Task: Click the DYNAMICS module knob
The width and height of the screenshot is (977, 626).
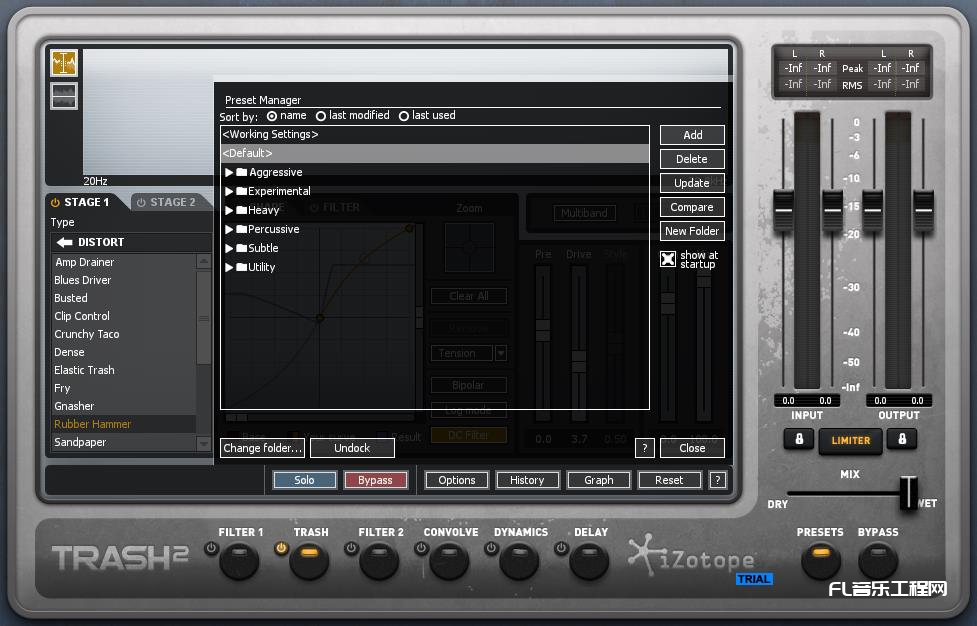Action: click(517, 563)
